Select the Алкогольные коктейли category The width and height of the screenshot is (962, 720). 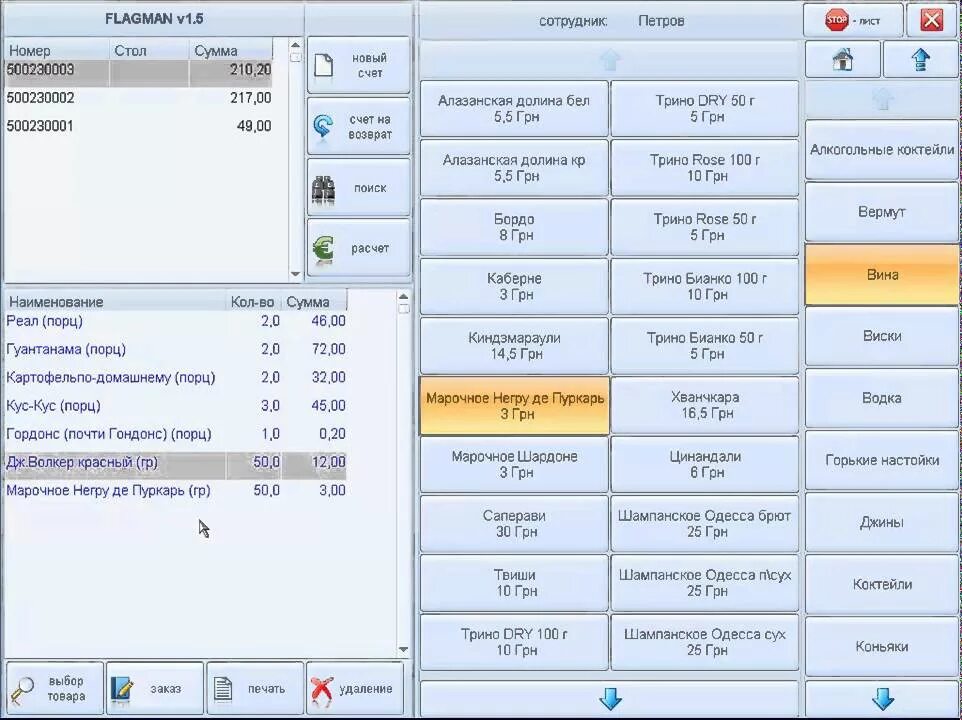tap(882, 150)
